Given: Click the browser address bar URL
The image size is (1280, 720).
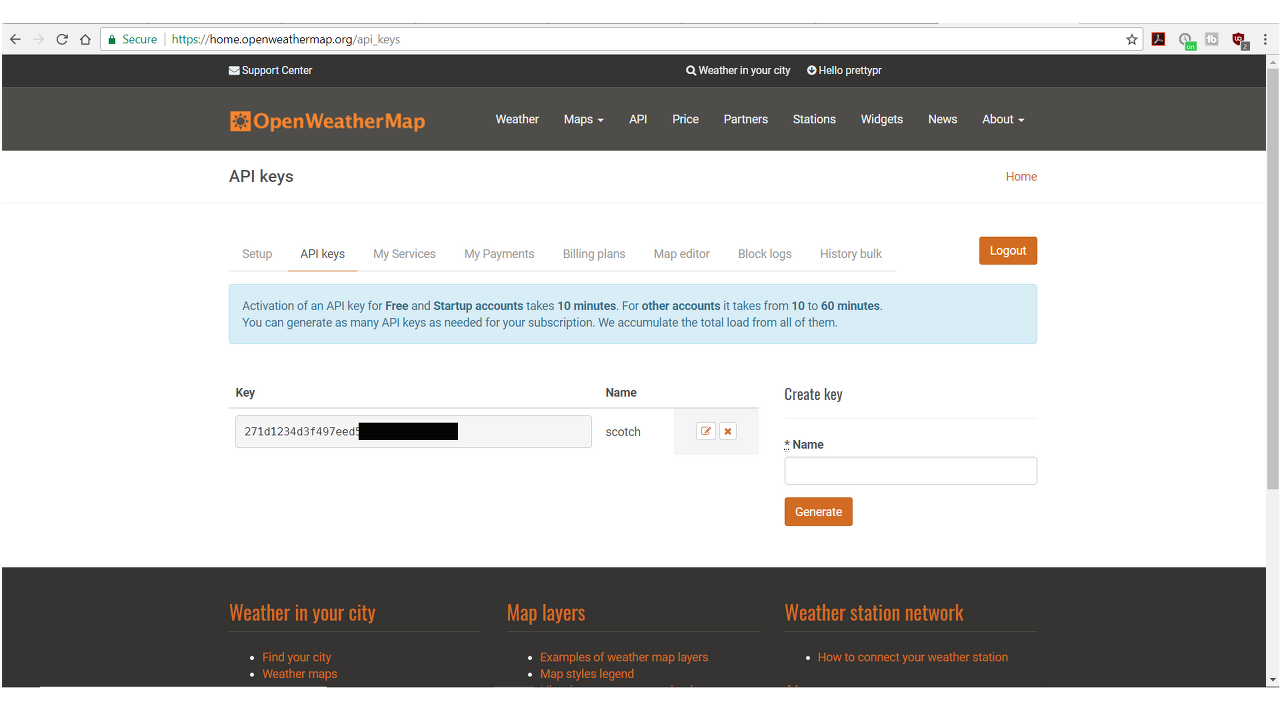Looking at the screenshot, I should 286,39.
